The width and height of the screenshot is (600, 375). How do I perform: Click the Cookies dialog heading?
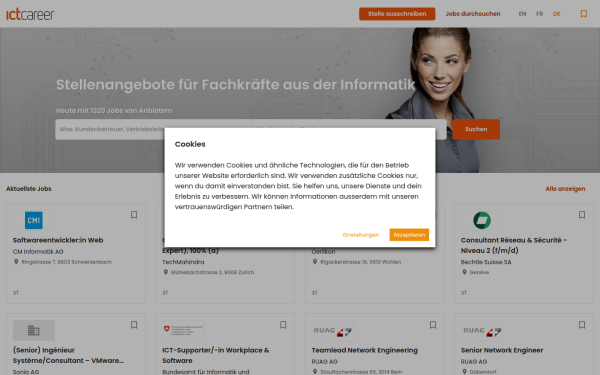(x=190, y=144)
